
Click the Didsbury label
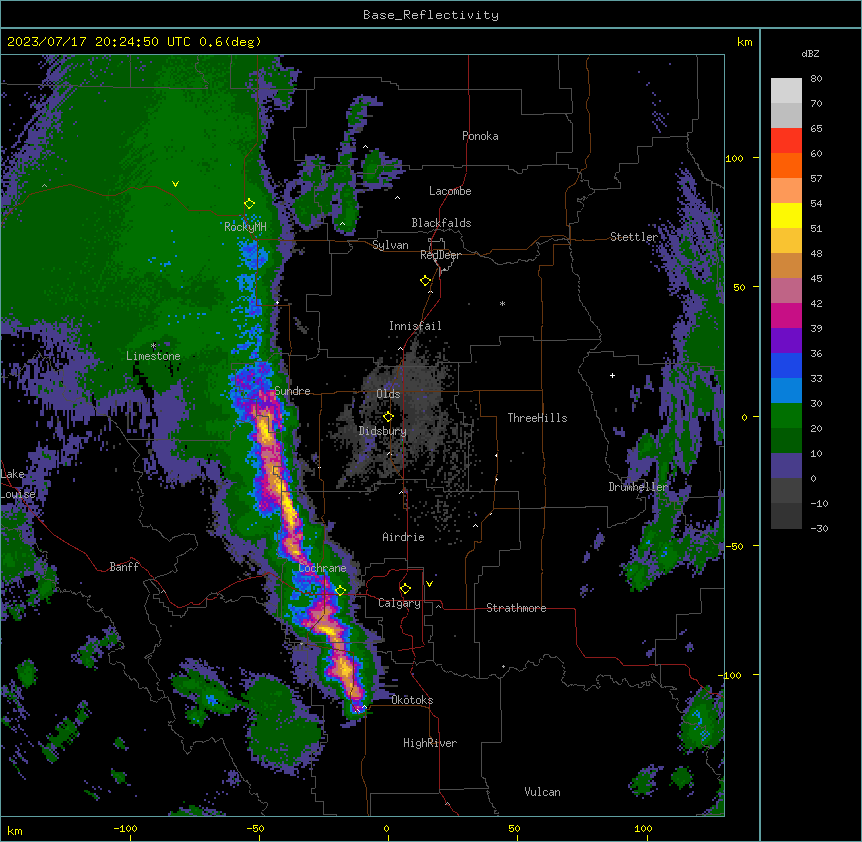click(383, 431)
